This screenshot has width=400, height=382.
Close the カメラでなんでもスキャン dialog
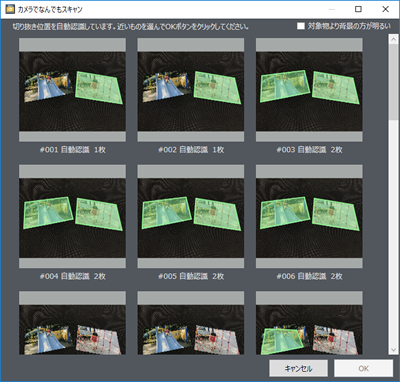386,9
